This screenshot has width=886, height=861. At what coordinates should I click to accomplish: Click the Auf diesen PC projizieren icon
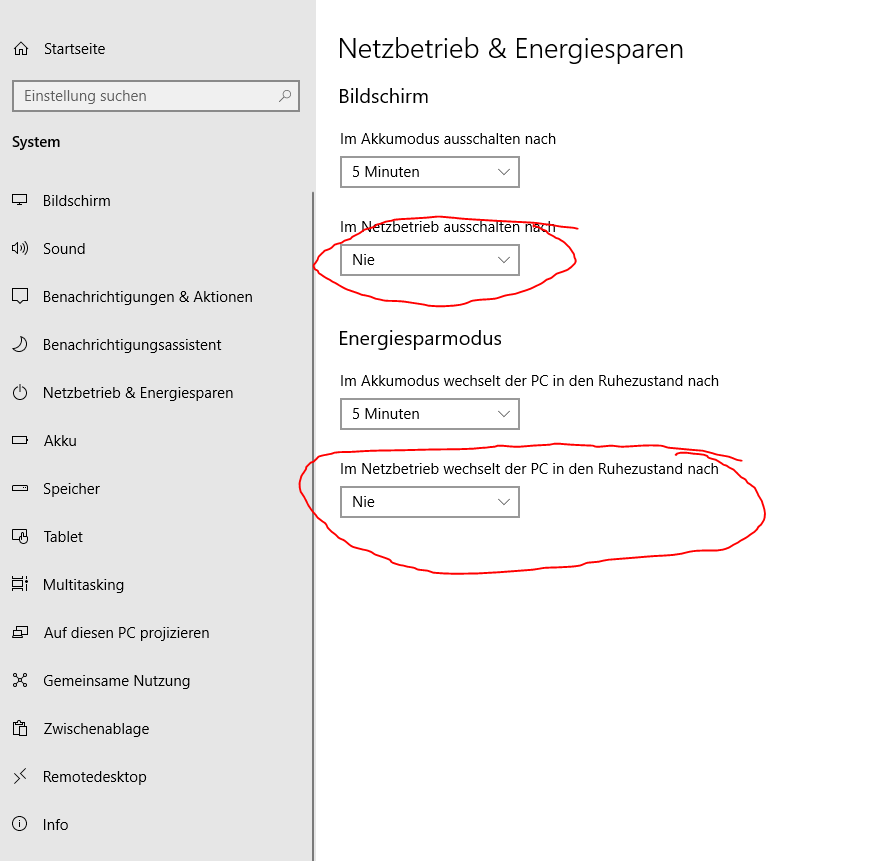(x=20, y=632)
